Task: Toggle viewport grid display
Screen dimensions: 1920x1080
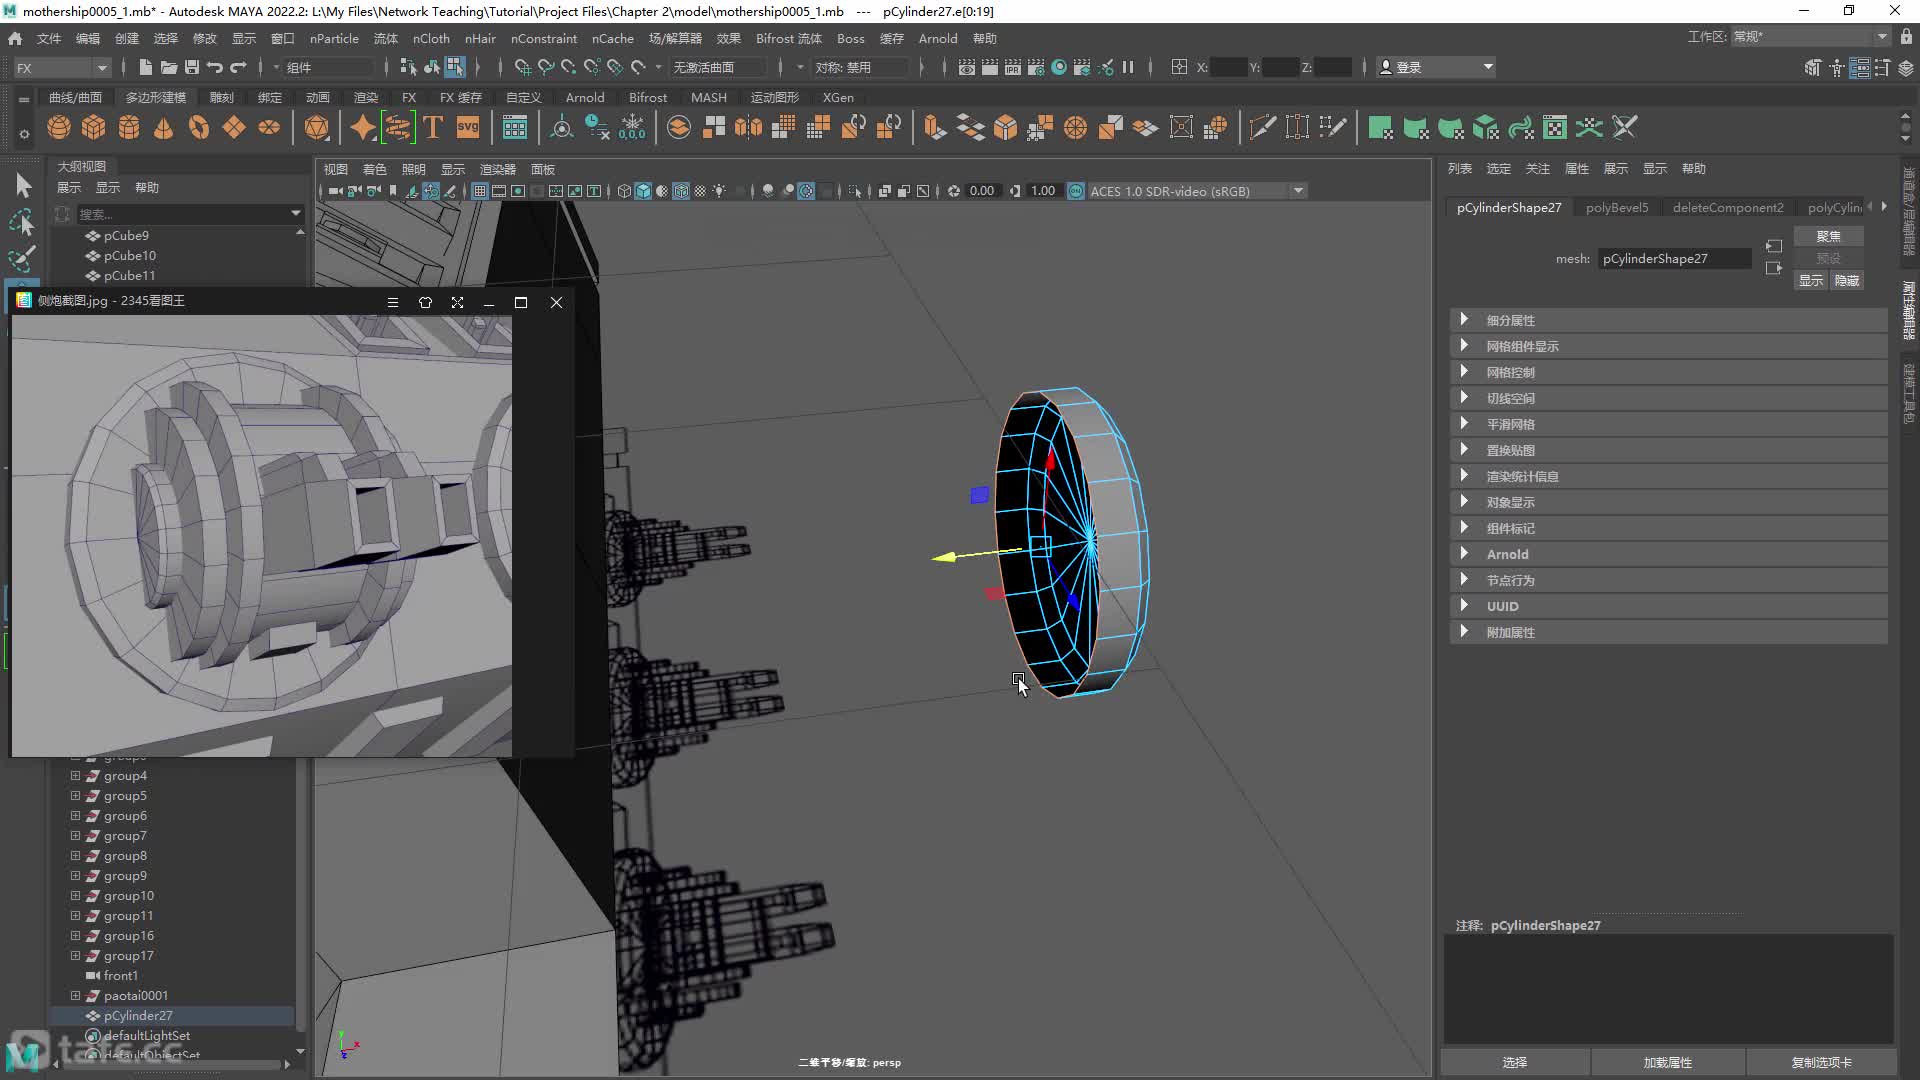Action: 480,191
